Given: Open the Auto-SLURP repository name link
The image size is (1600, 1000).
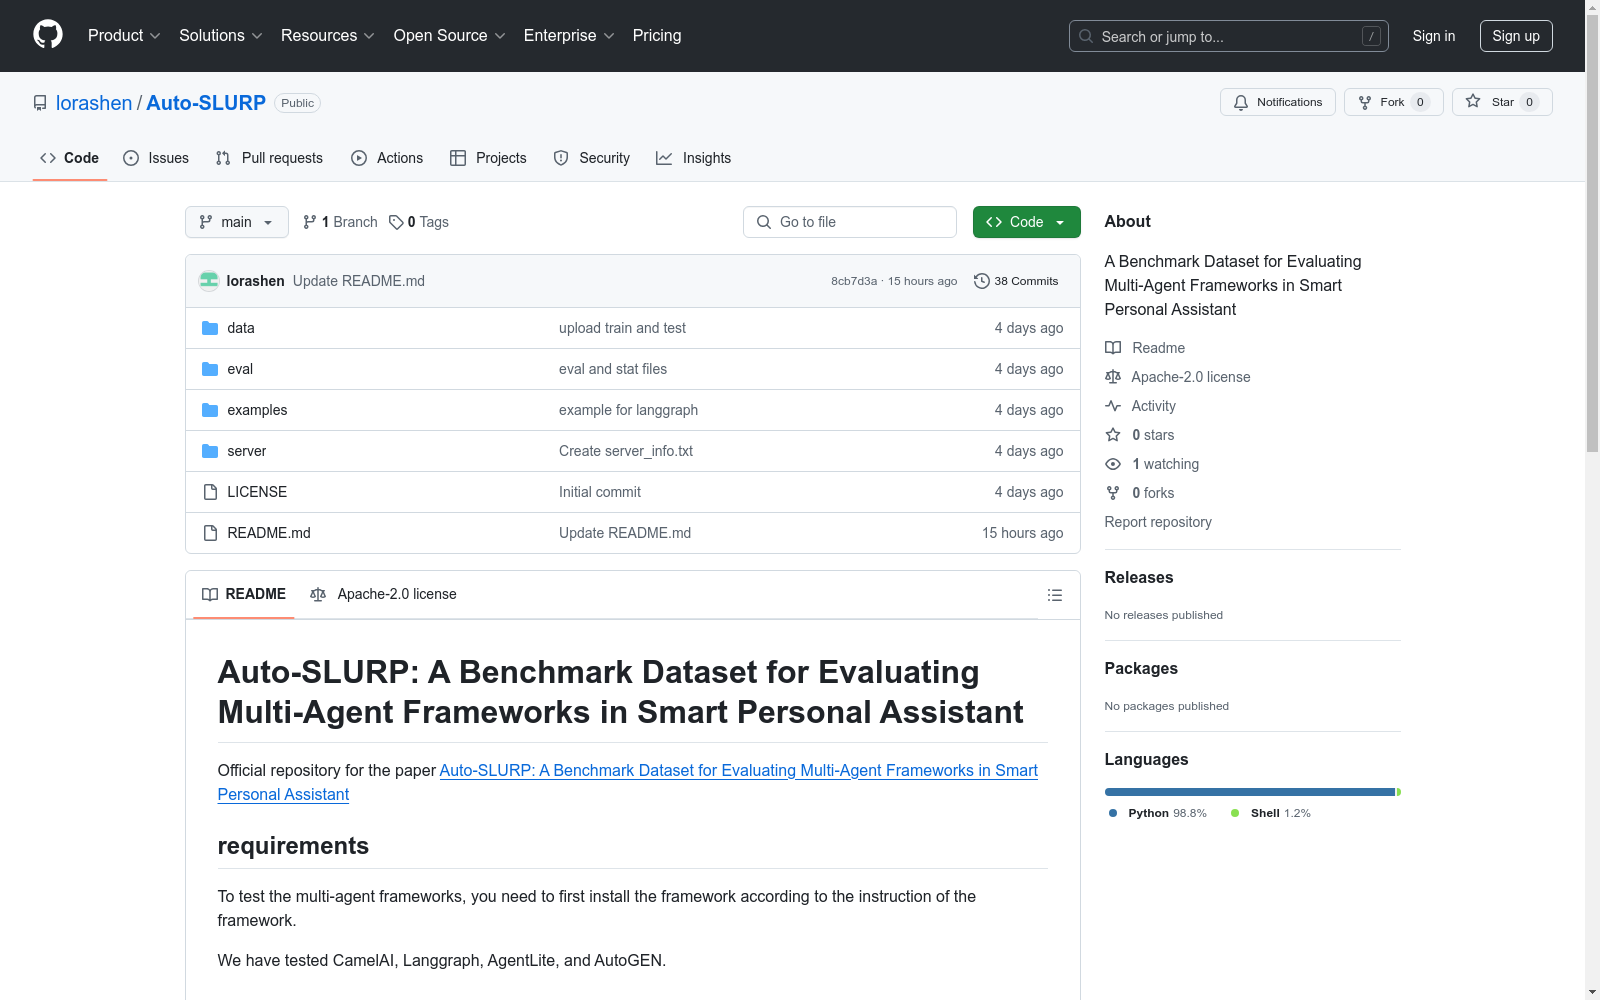Looking at the screenshot, I should (206, 103).
